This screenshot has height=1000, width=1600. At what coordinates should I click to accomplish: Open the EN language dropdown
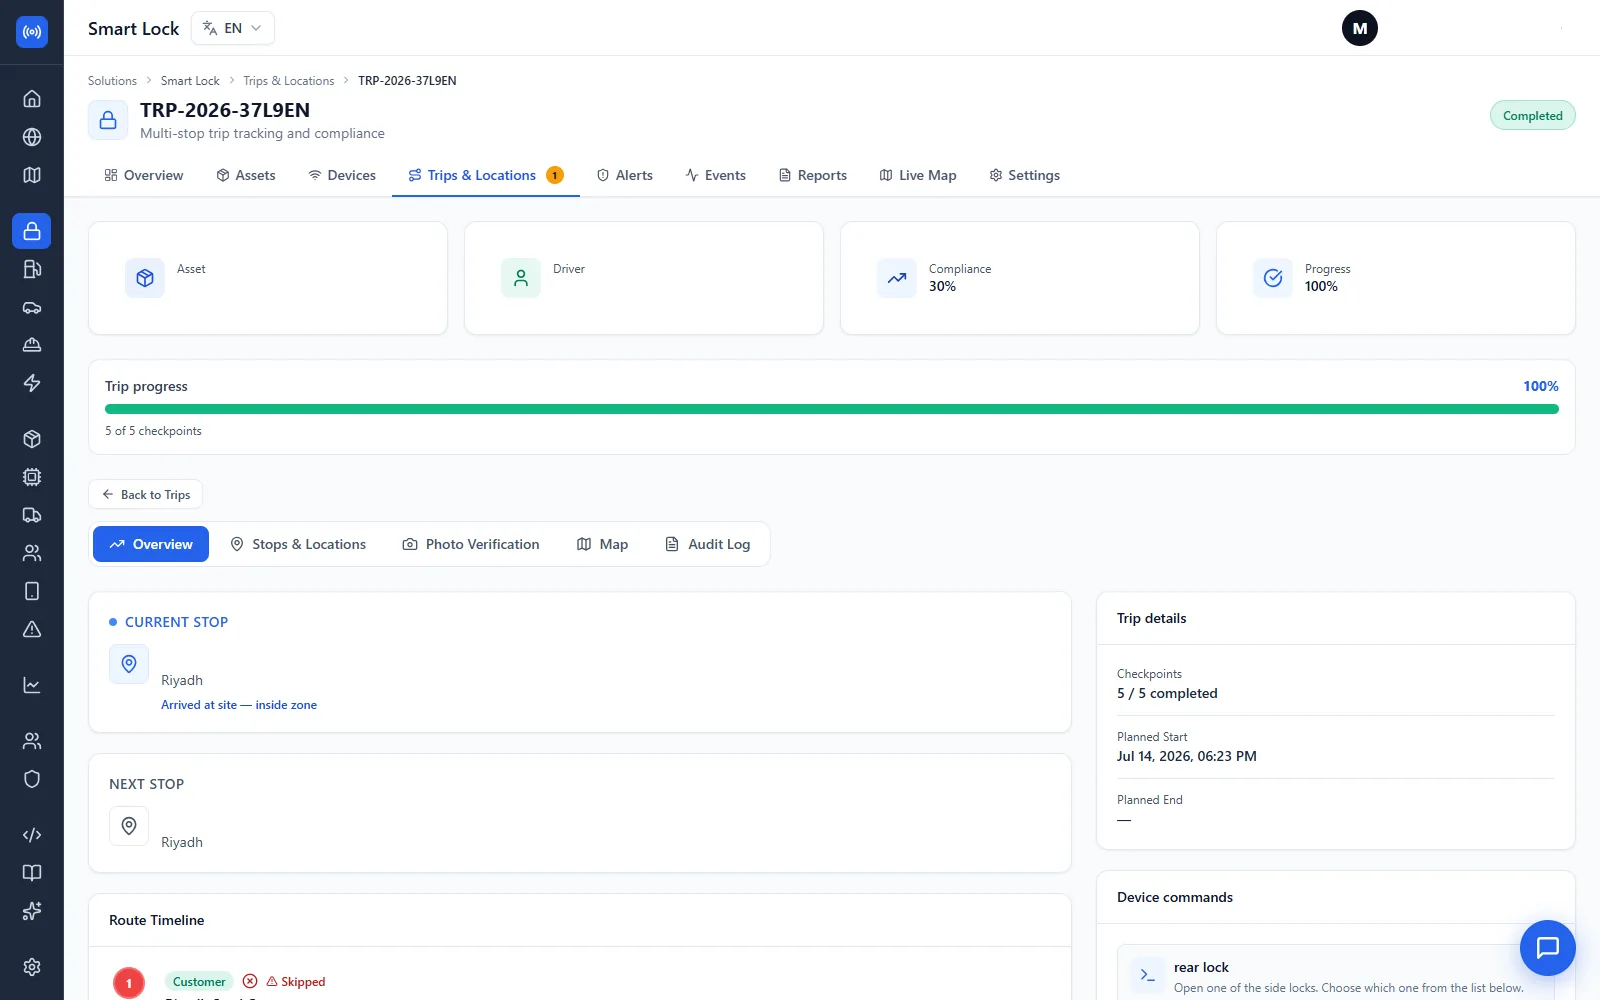[232, 28]
